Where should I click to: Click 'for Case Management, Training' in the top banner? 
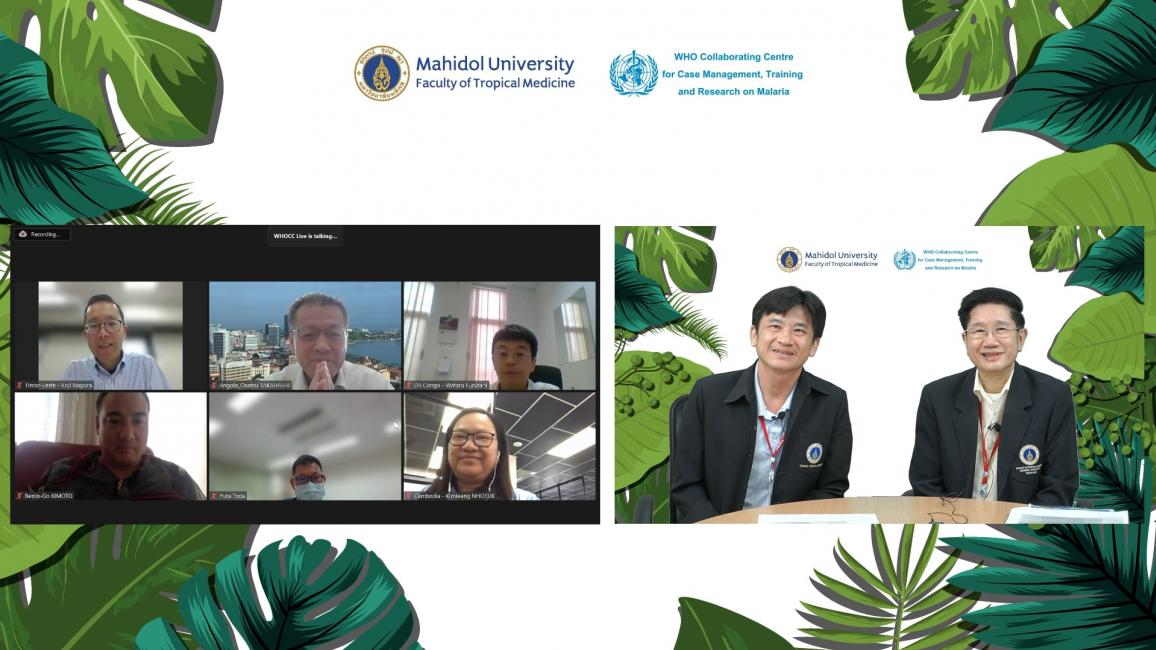732,74
